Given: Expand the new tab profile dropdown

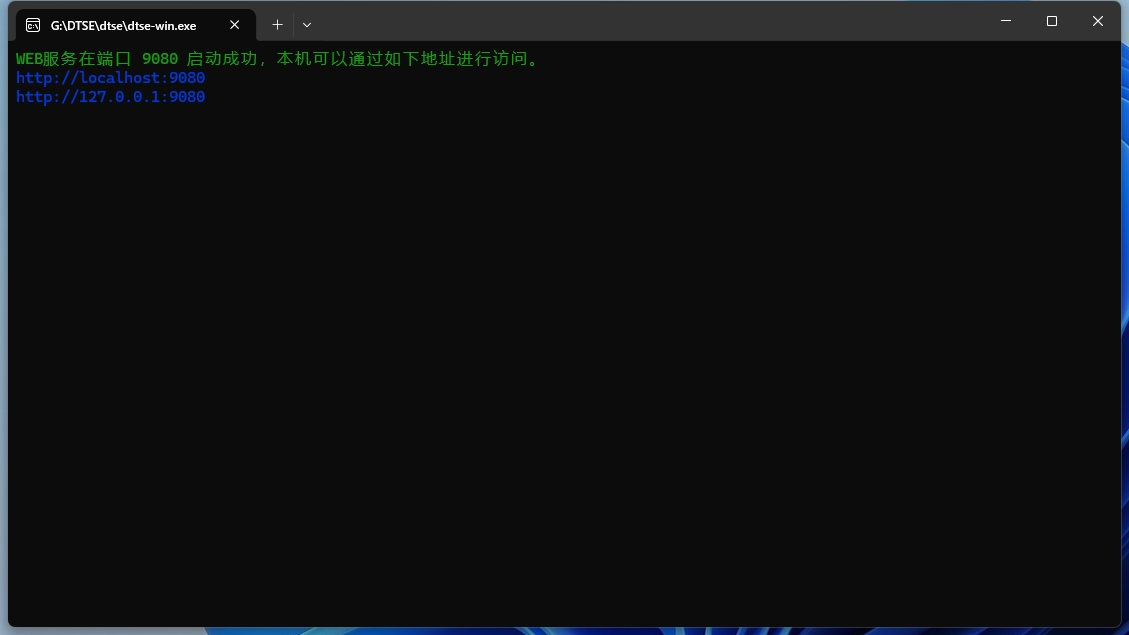Looking at the screenshot, I should coord(307,25).
